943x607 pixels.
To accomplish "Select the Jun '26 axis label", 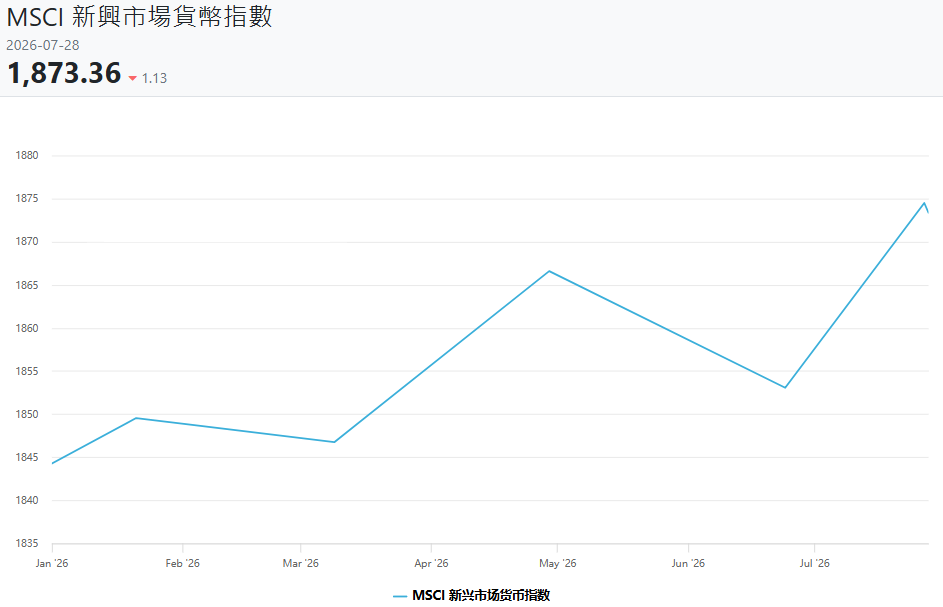I will click(688, 563).
